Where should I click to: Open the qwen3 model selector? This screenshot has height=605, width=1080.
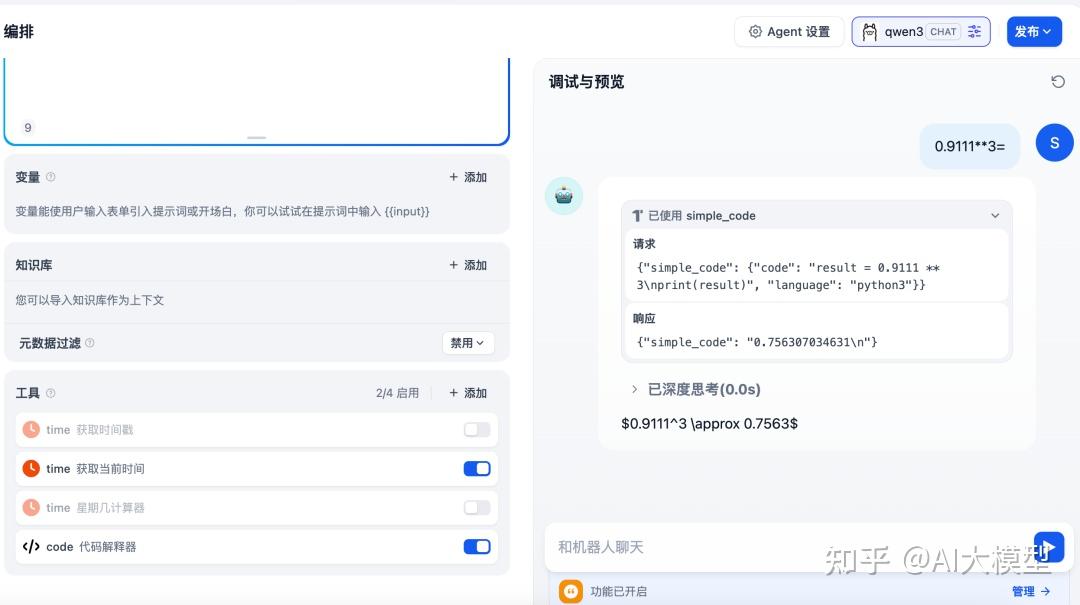[x=905, y=31]
